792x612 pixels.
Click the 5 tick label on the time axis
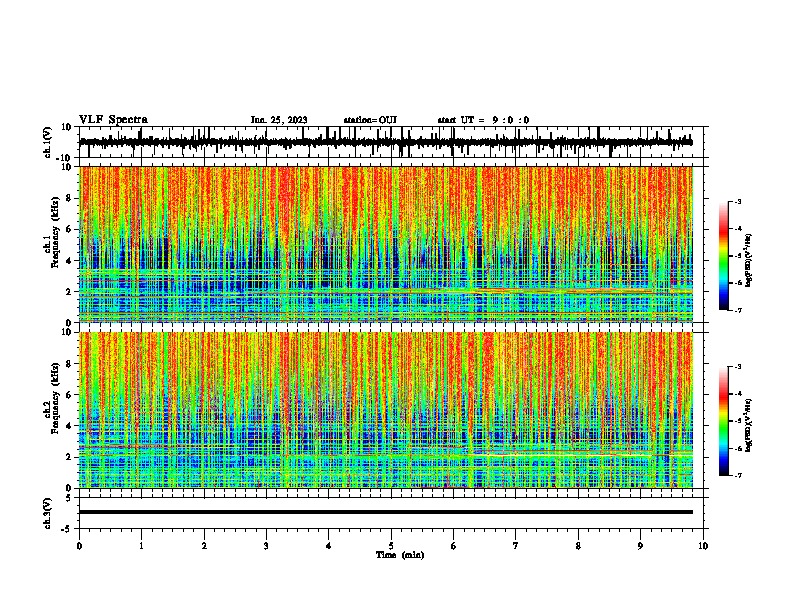click(x=391, y=546)
